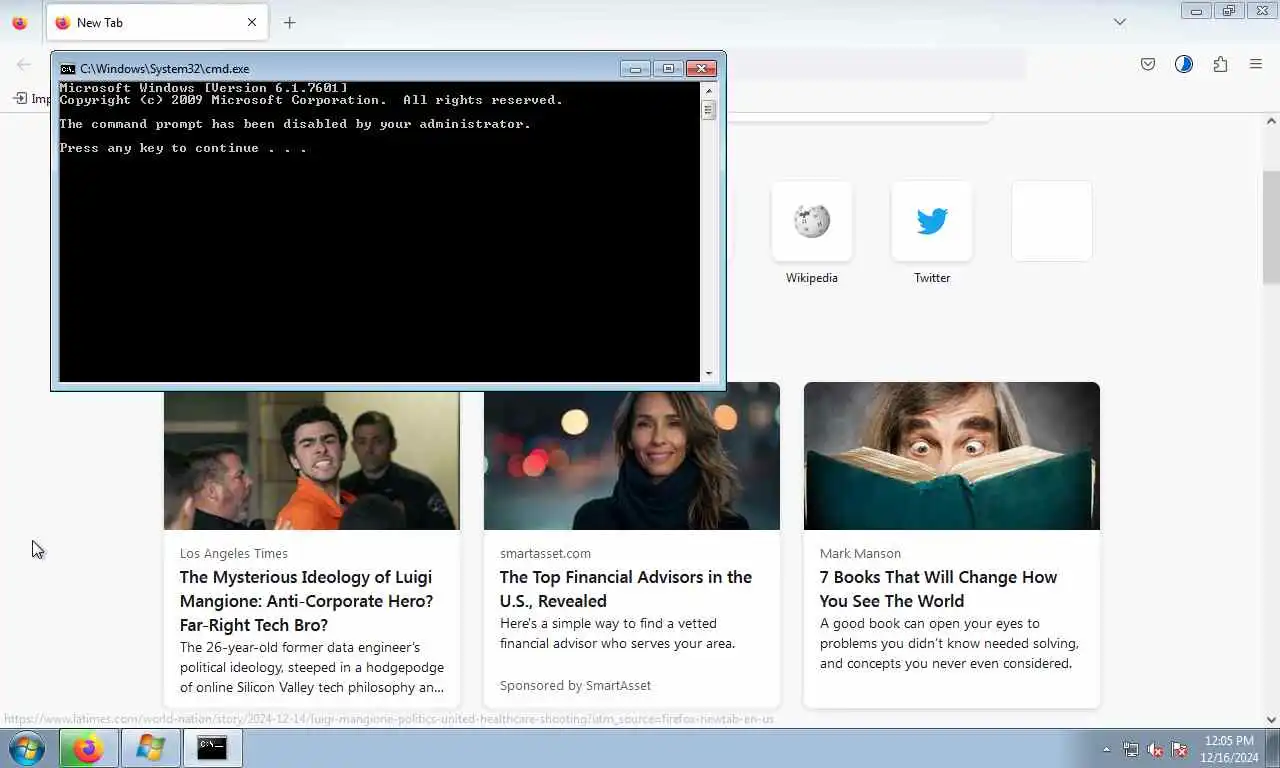Open Firefox hamburger application menu

click(x=1256, y=64)
